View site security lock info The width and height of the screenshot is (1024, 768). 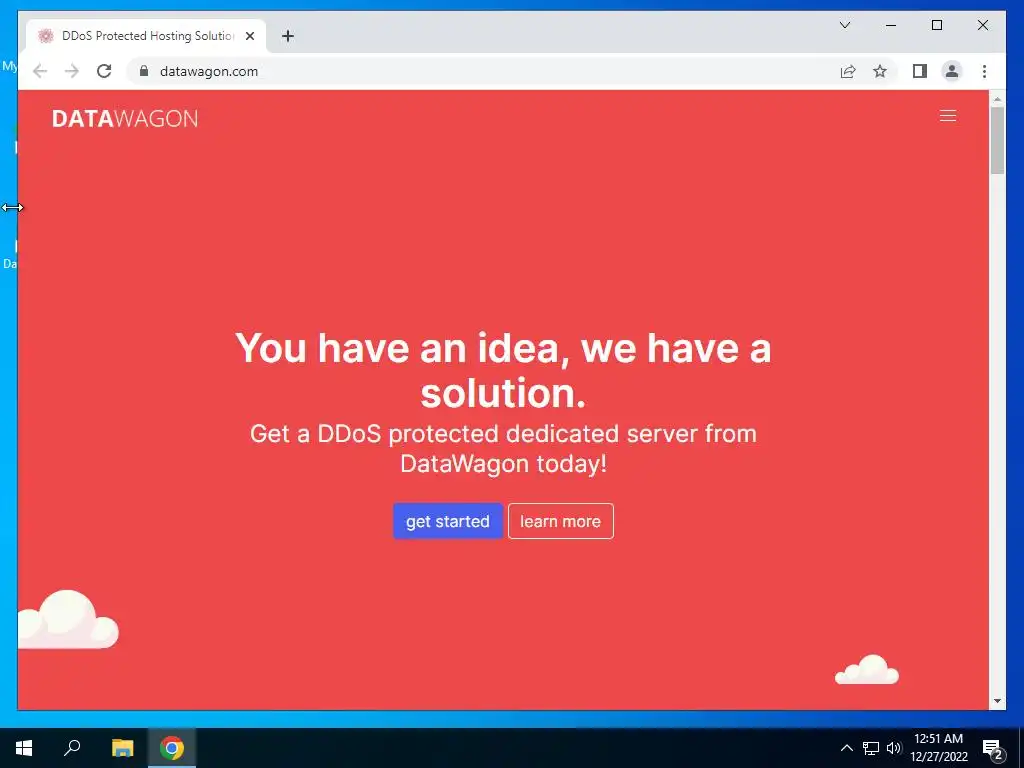tap(144, 71)
